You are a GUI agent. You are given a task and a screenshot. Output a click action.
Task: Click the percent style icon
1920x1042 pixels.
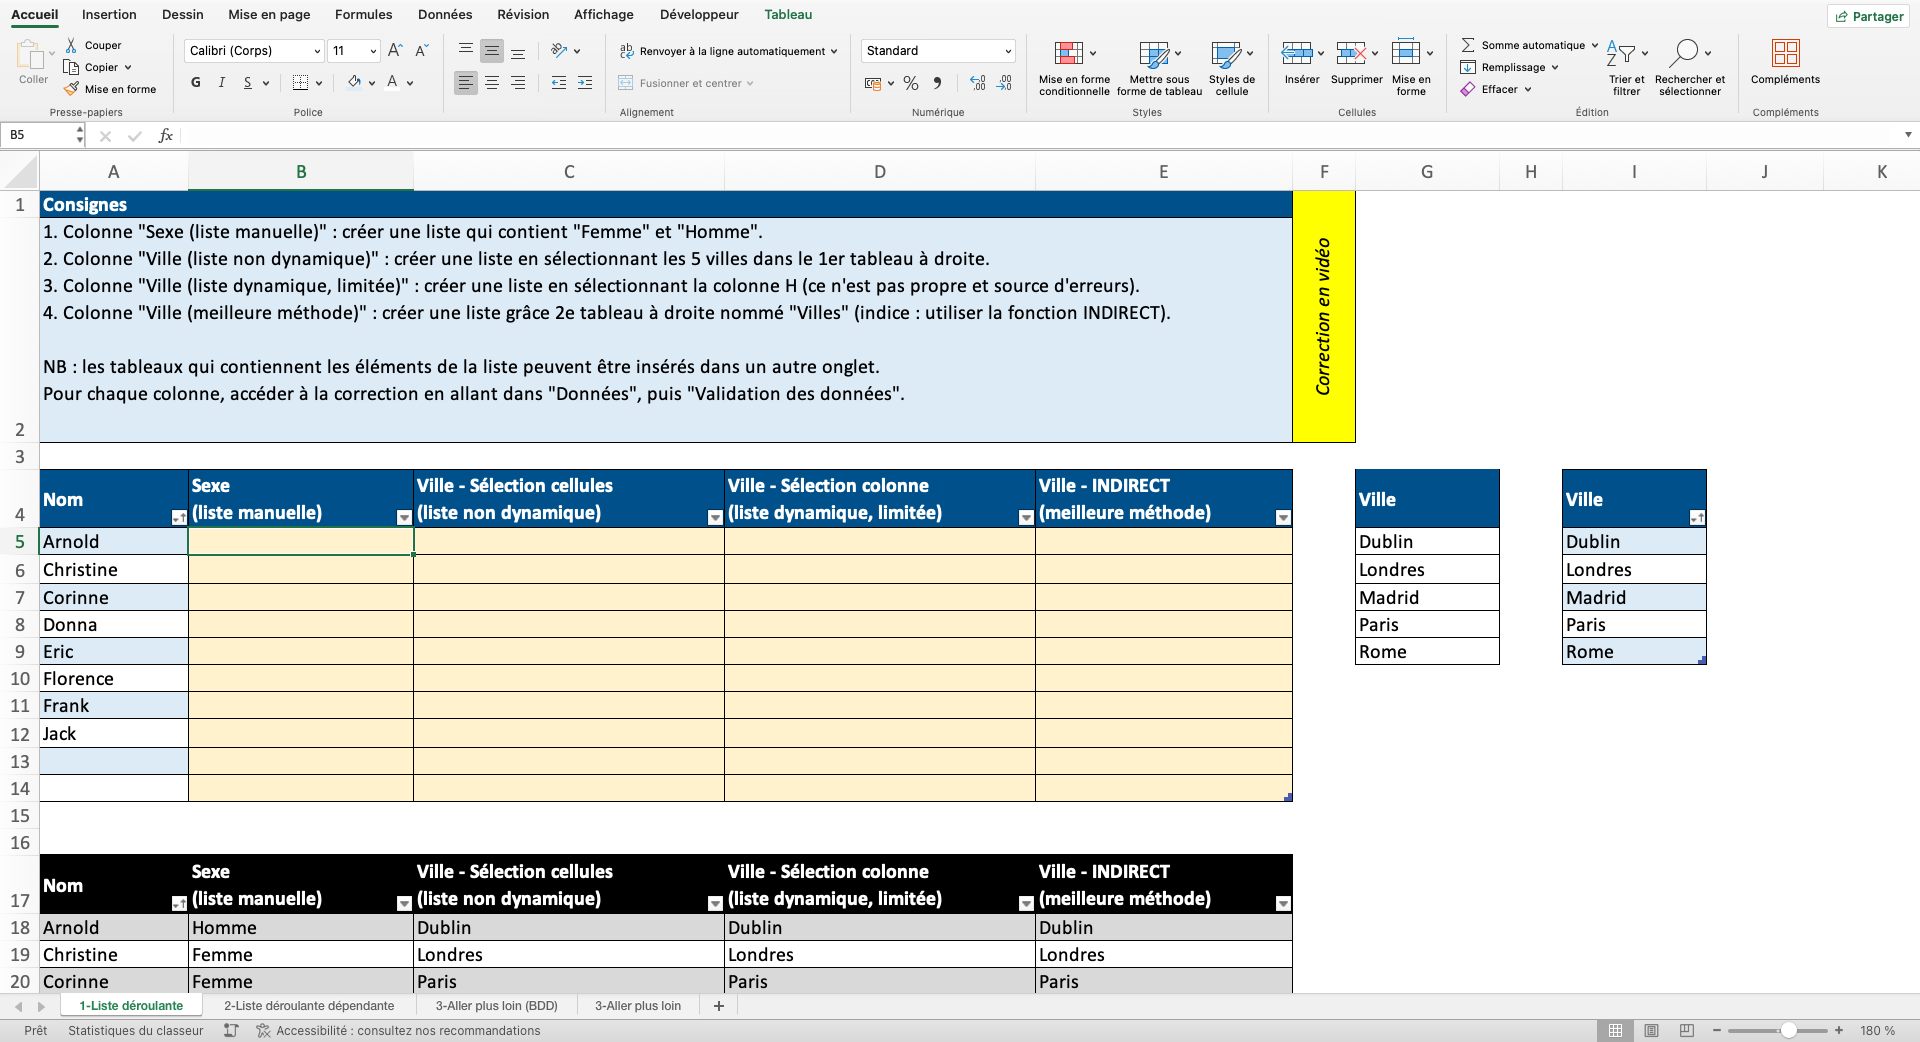[x=910, y=83]
